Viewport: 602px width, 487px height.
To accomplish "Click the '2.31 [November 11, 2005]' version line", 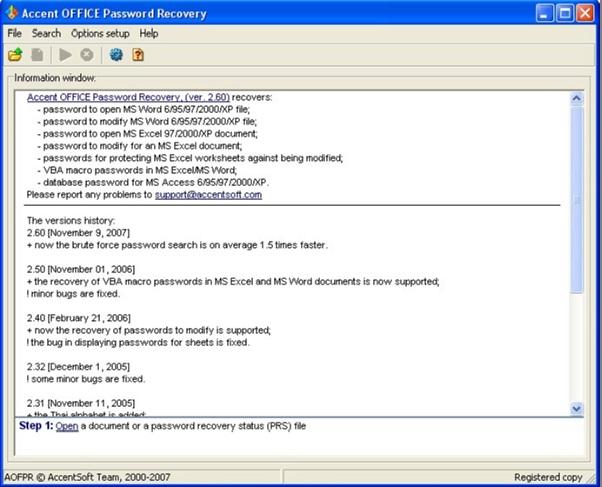I will click(81, 403).
